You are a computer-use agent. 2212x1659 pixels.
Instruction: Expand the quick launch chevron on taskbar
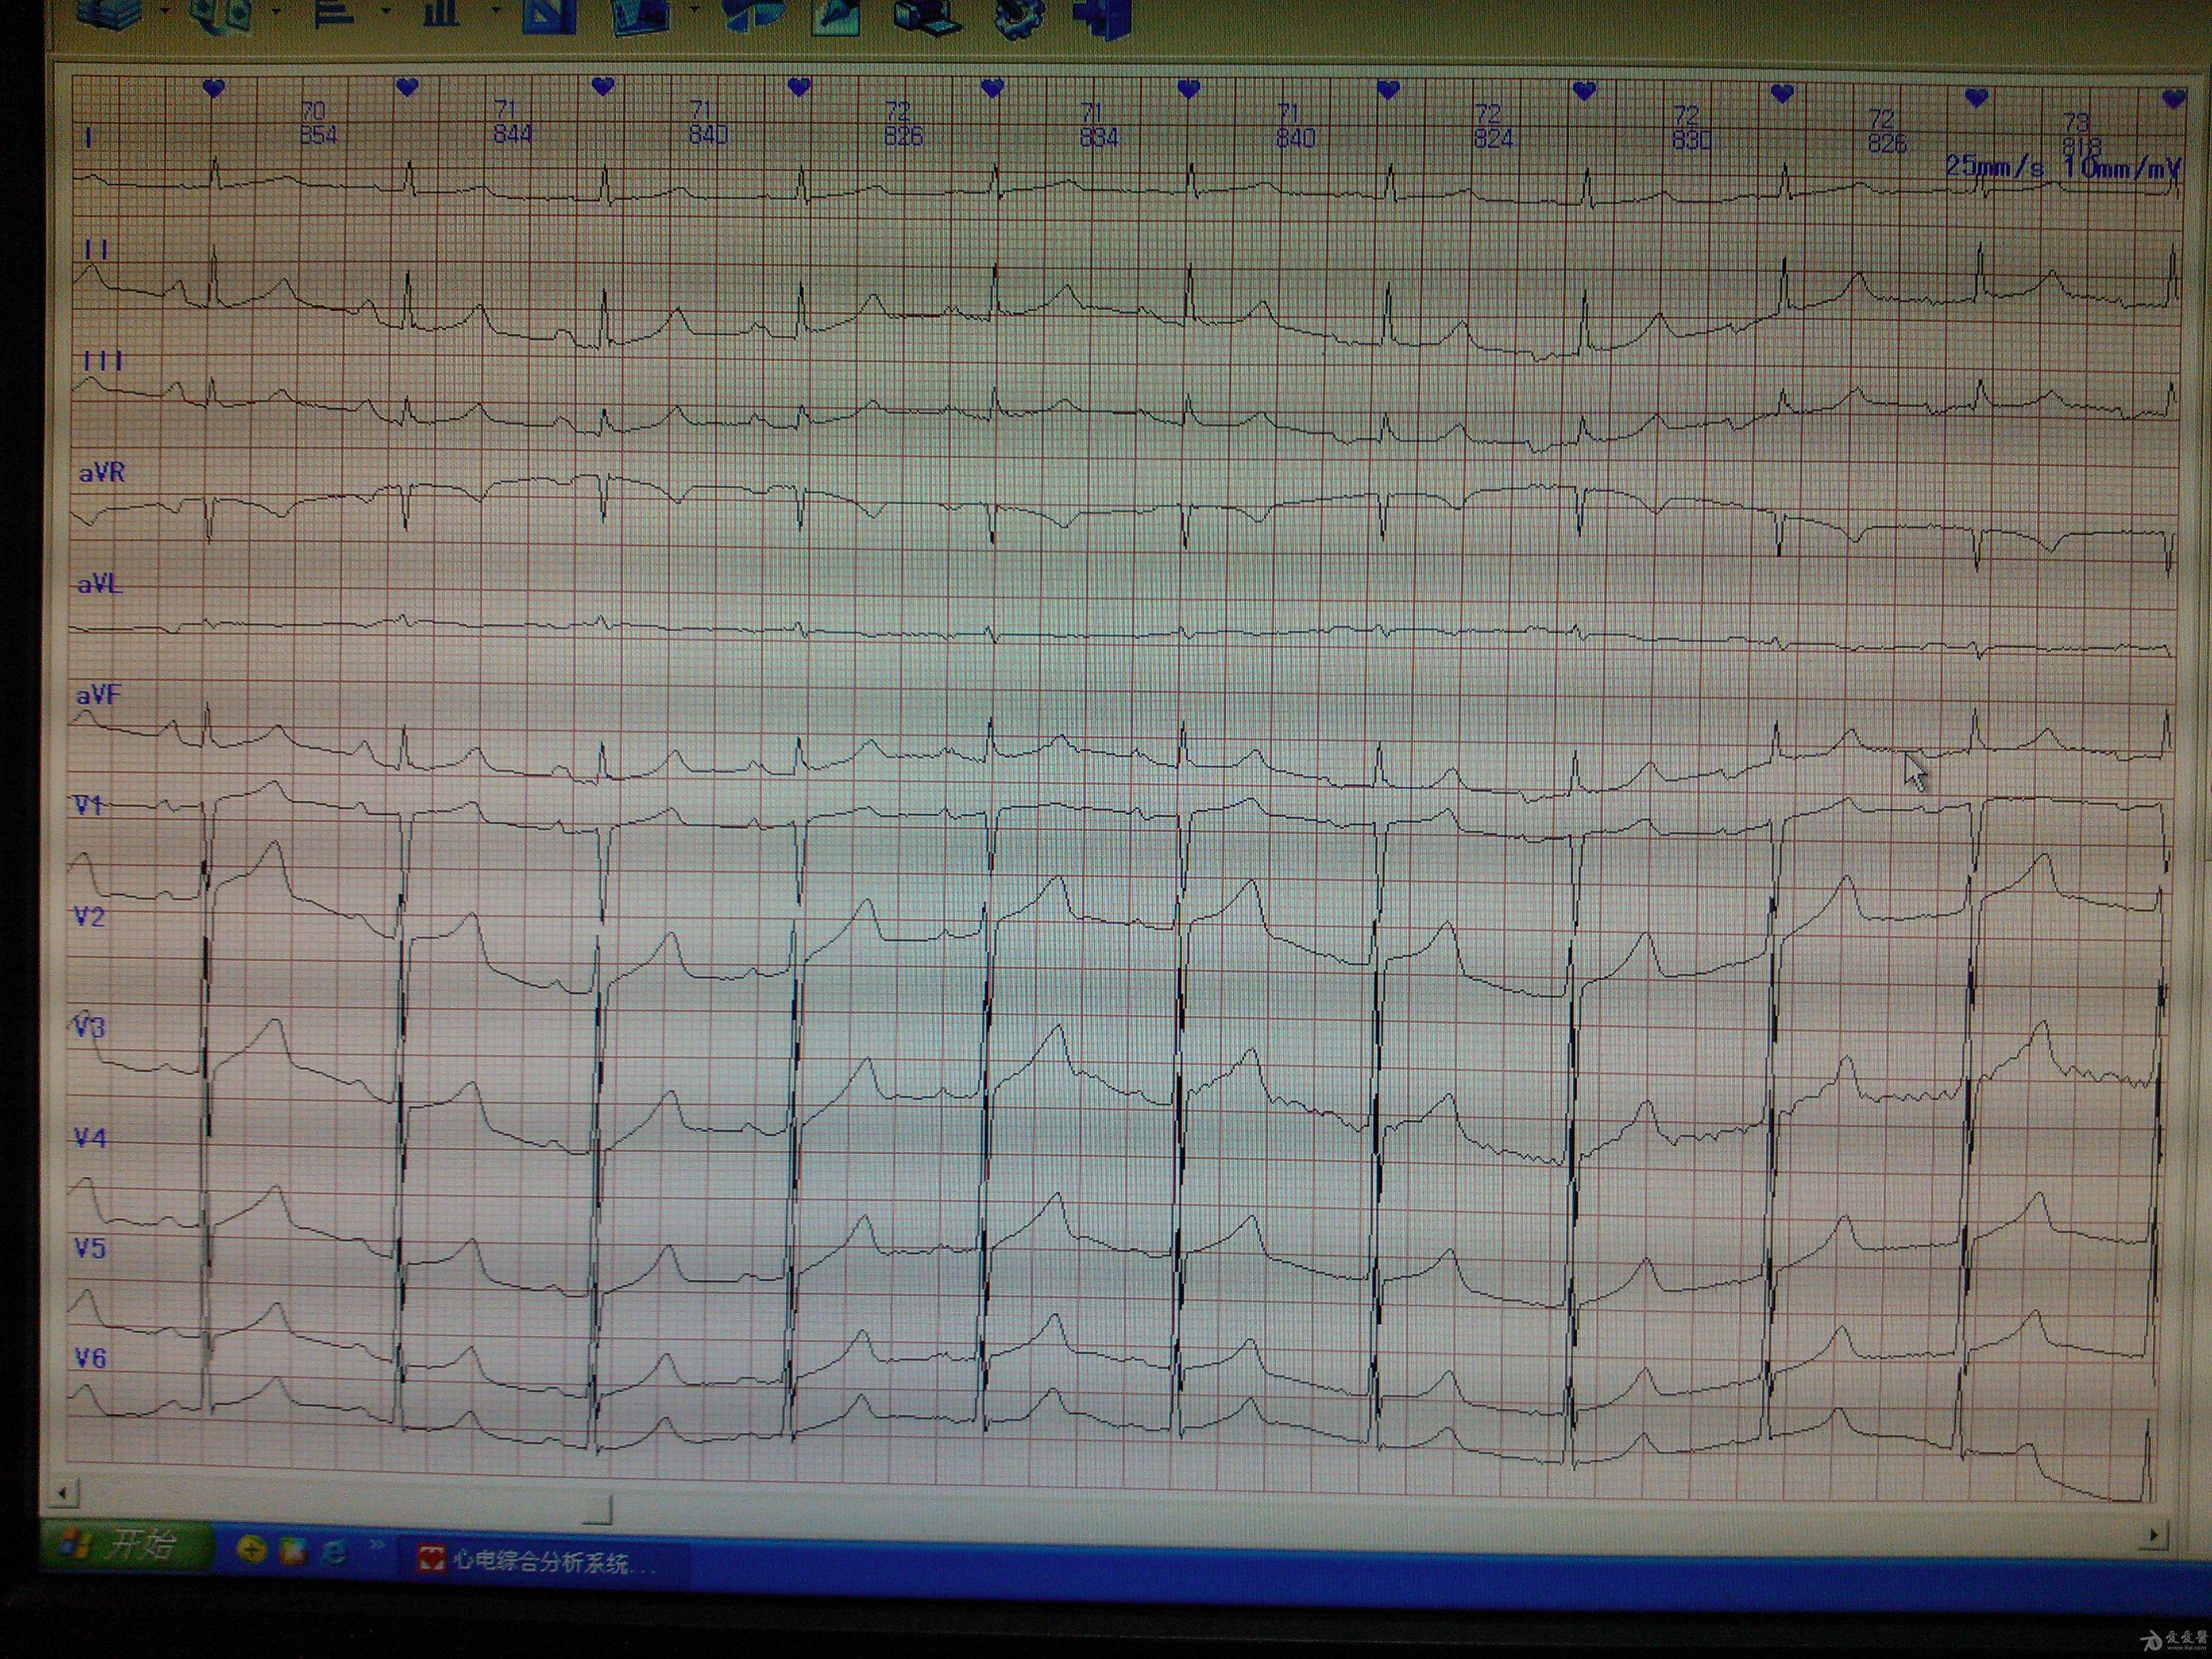coord(378,1546)
